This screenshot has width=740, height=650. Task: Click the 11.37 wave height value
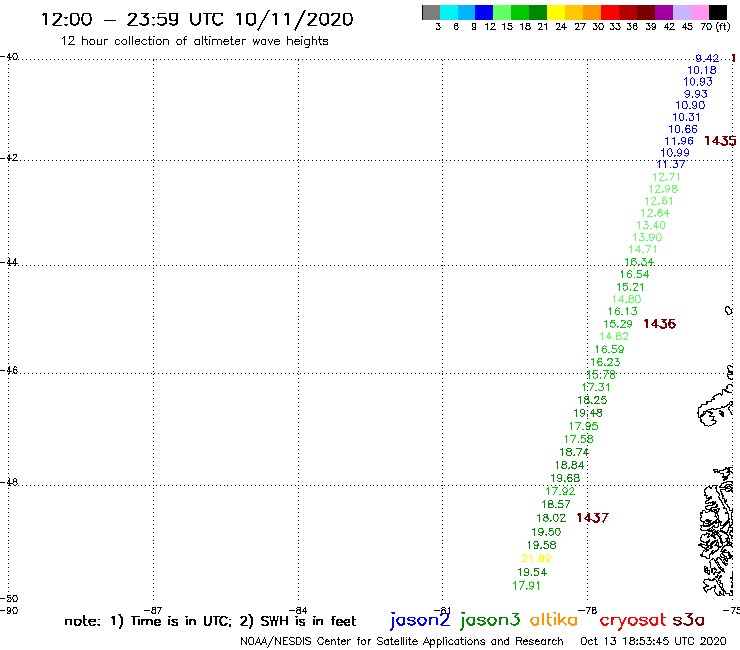[671, 164]
